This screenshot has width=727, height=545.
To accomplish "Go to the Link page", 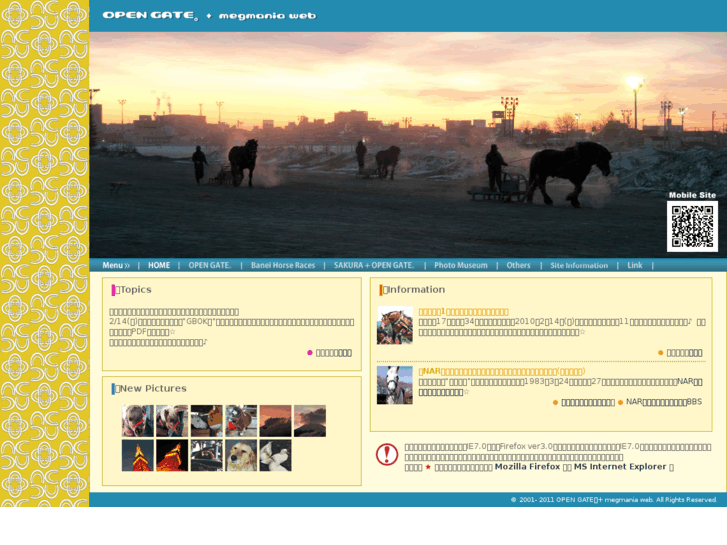I will 635,265.
